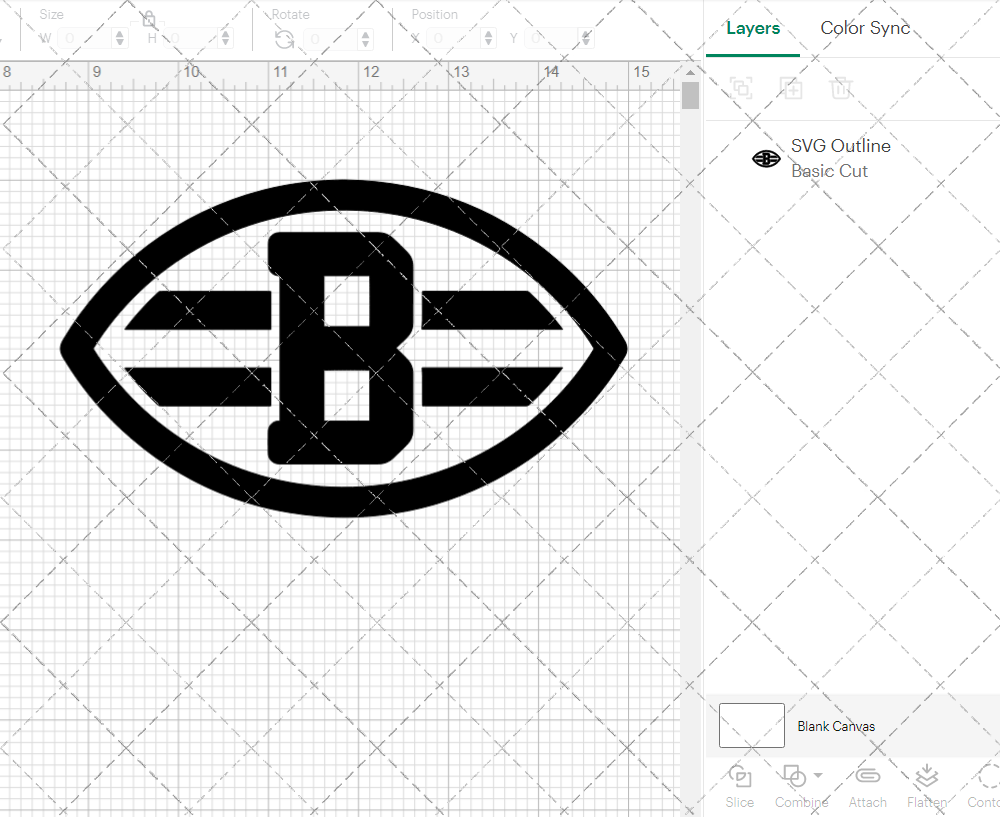This screenshot has width=1000, height=817.
Task: Toggle the size aspect ratio lock
Action: [x=149, y=19]
